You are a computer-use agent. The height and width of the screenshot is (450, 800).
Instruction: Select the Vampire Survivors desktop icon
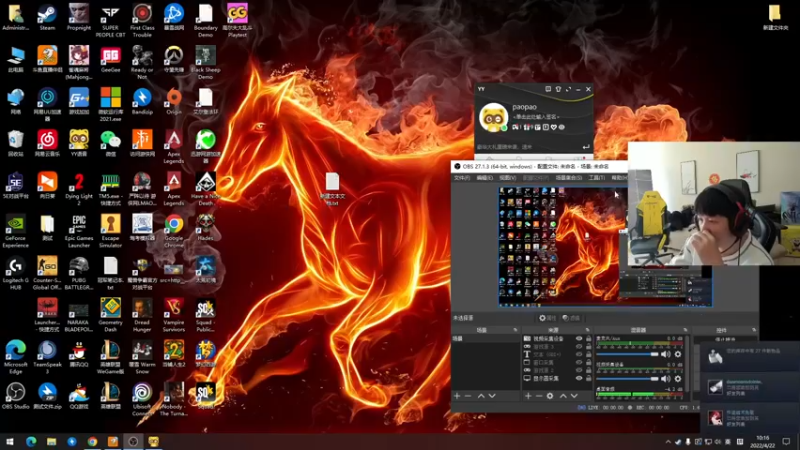pos(173,315)
